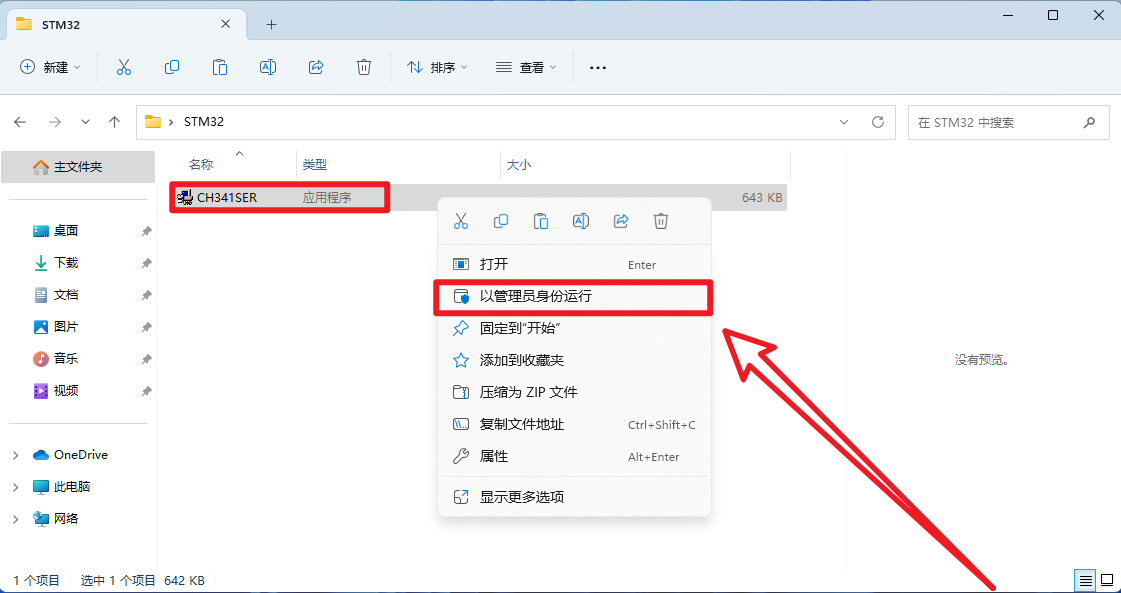Click the Paste icon in the toolbar
The width and height of the screenshot is (1121, 593).
tap(220, 67)
